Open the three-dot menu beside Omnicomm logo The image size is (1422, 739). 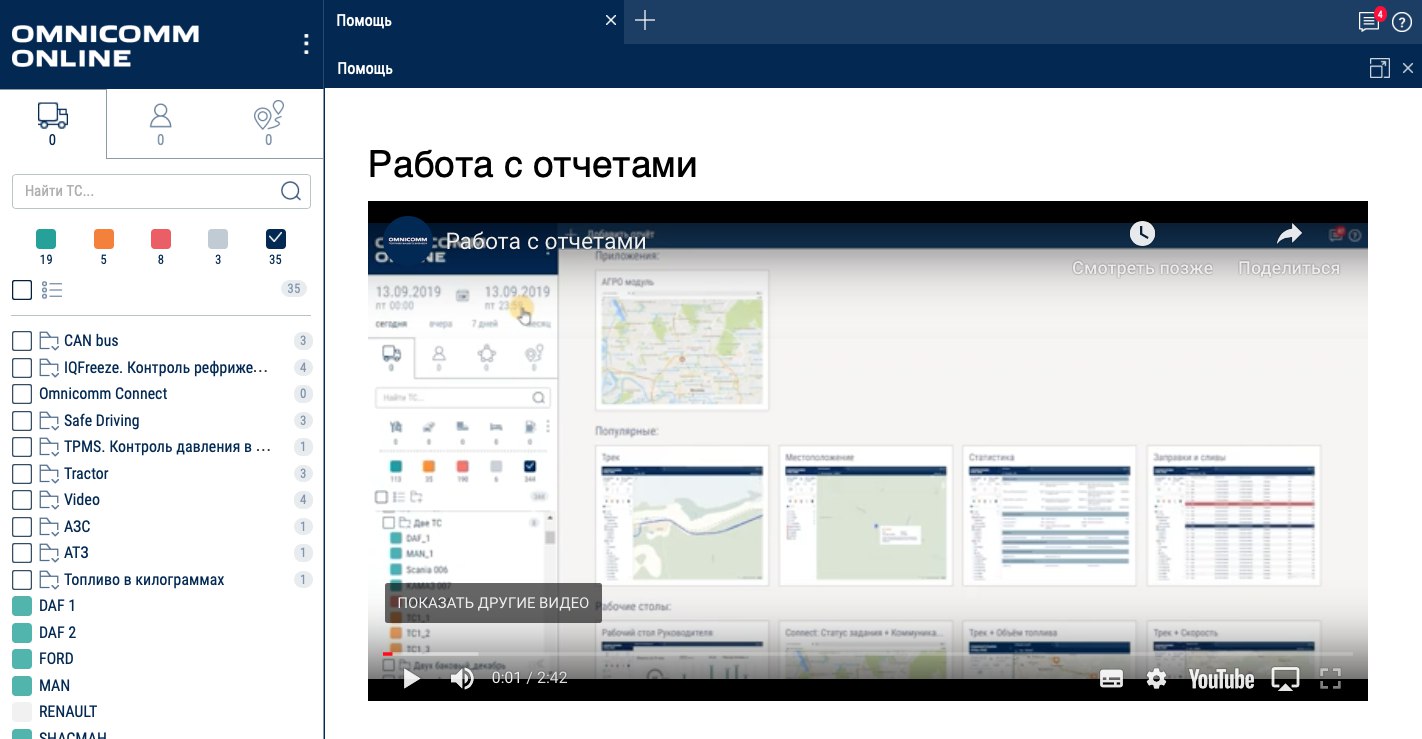306,44
